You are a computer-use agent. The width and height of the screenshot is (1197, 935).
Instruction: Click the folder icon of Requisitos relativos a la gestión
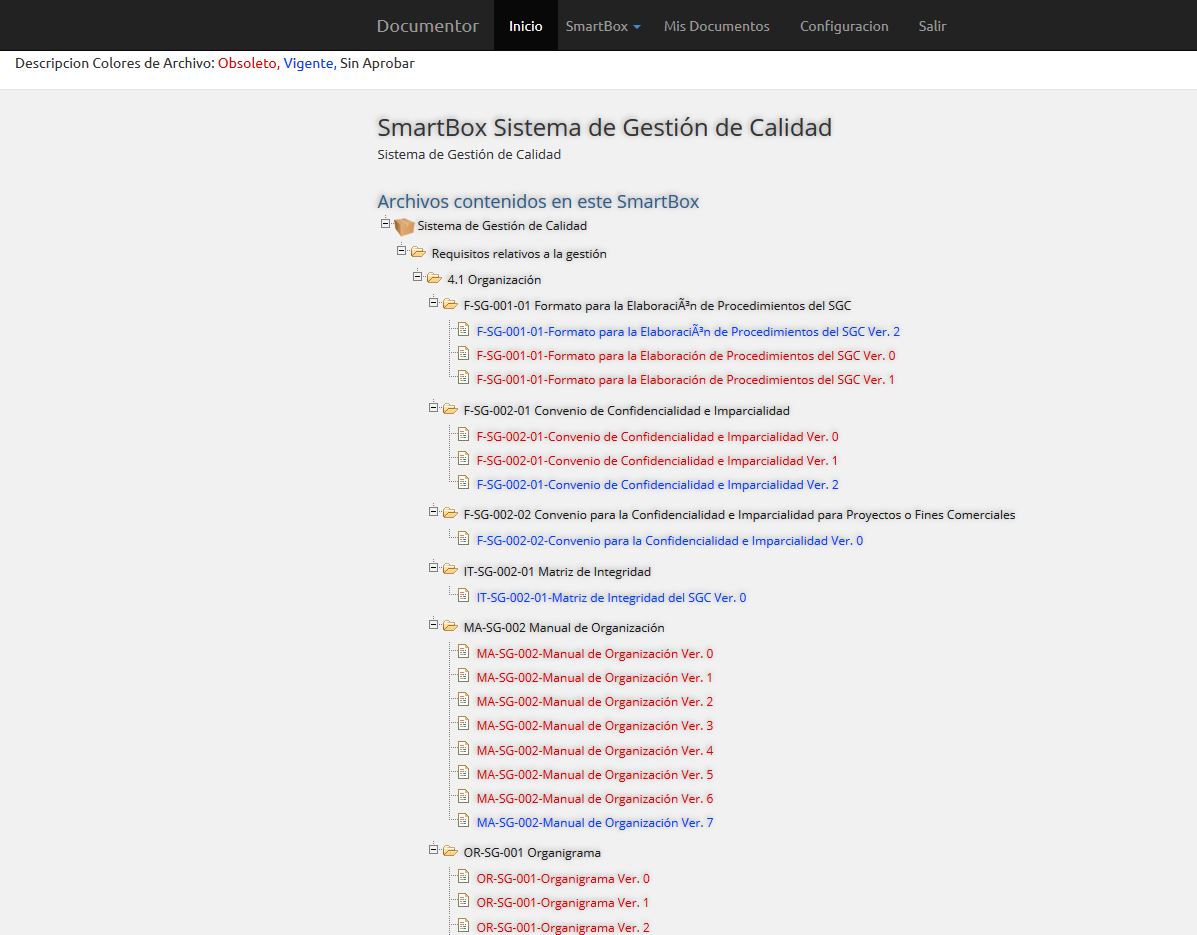[x=418, y=252]
